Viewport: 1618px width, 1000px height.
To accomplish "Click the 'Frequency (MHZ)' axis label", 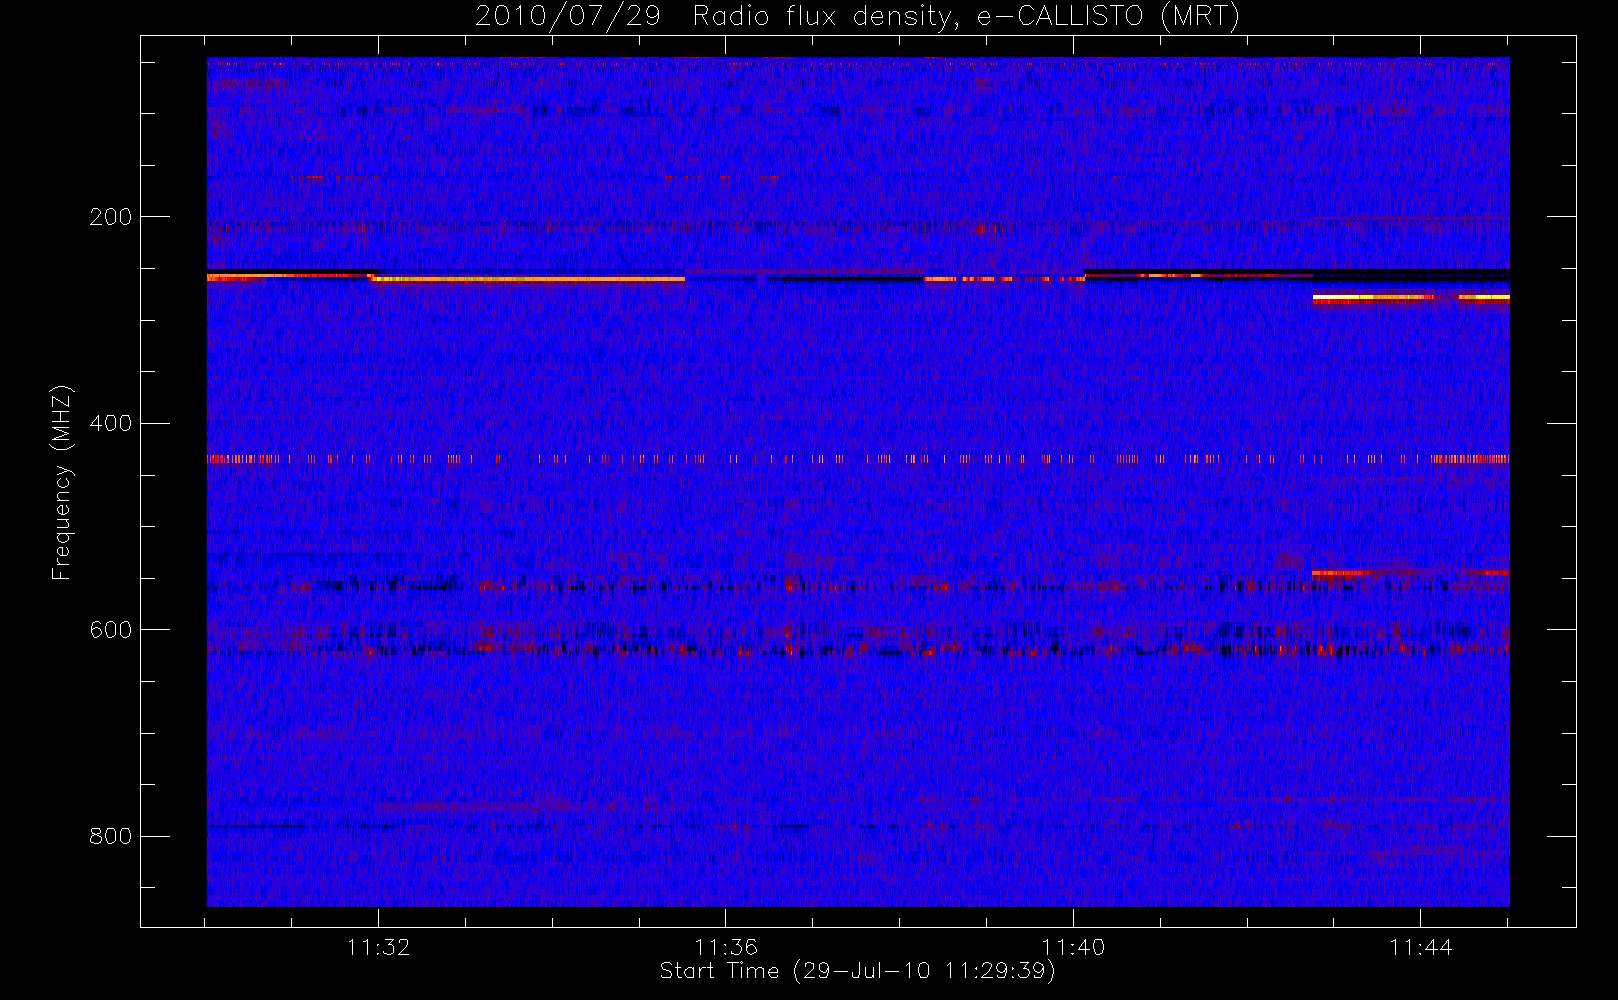I will [x=62, y=482].
